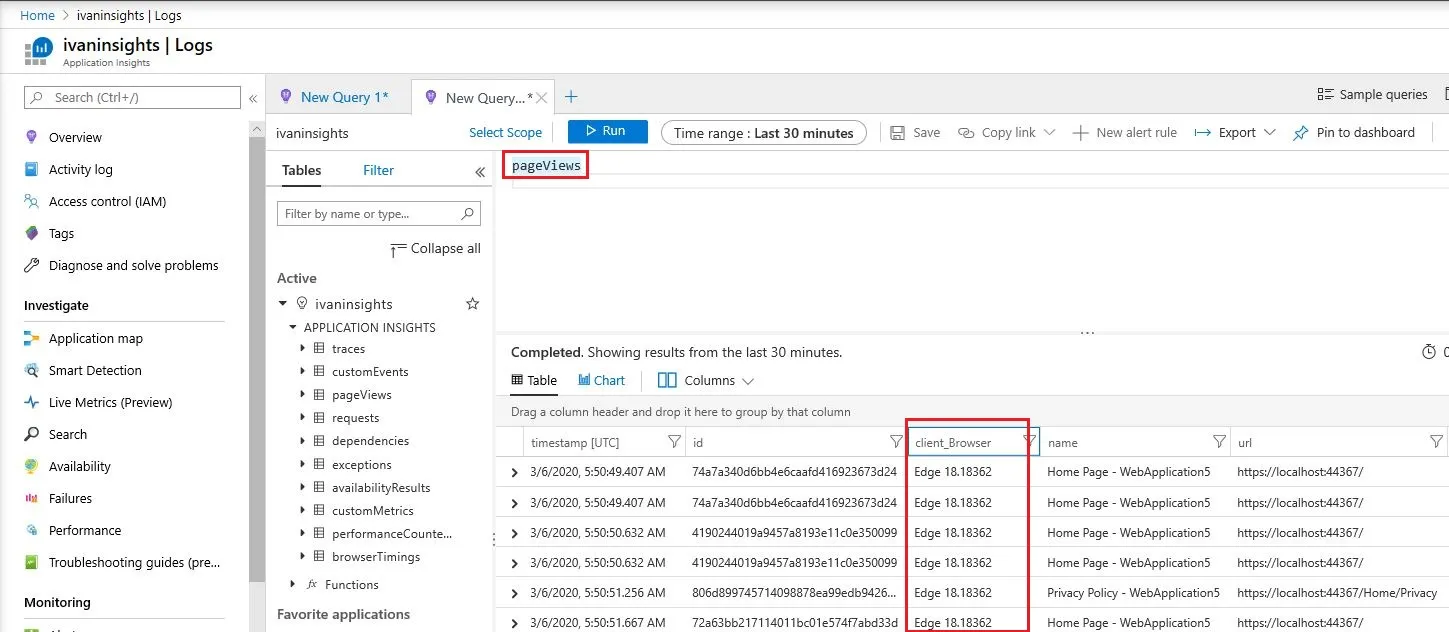Filter the id column

pos(896,441)
